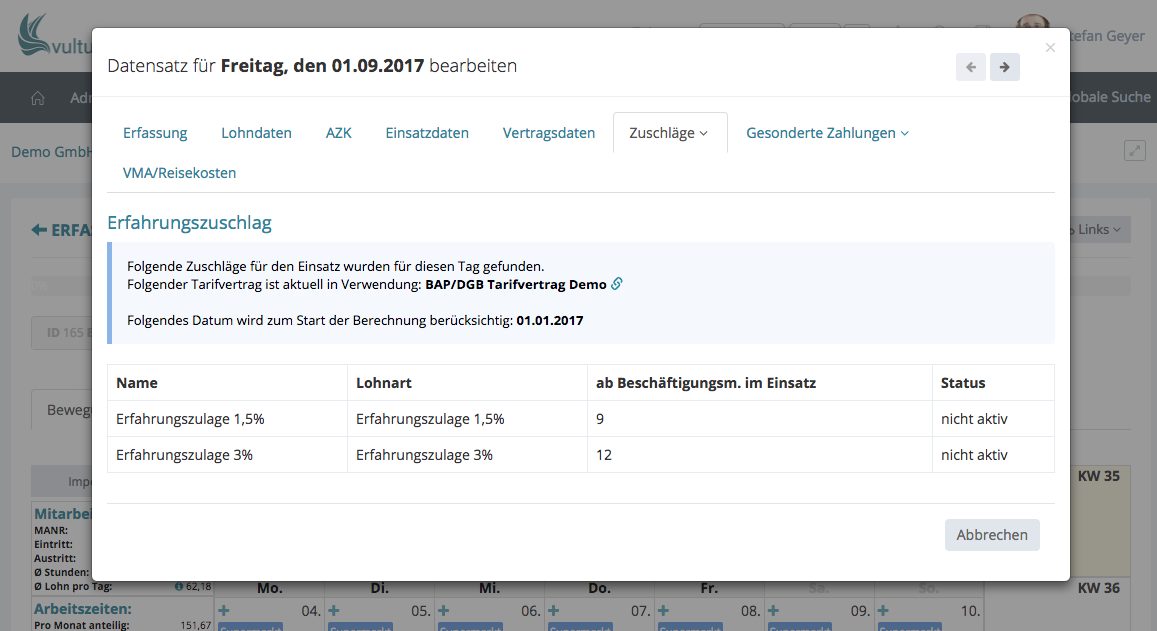Select the AZK tab

tap(338, 133)
